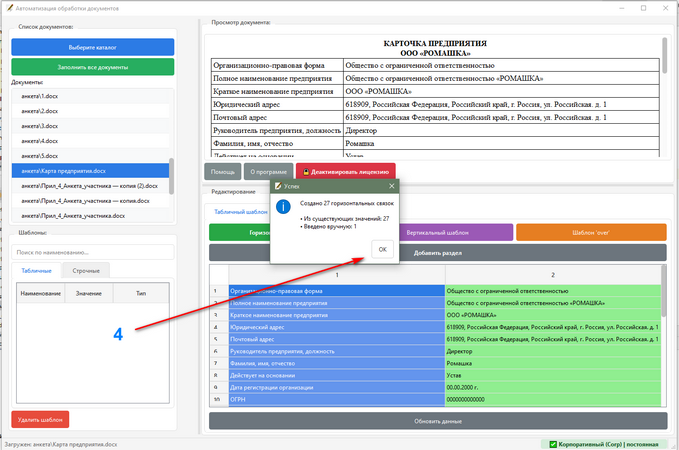Screen dimensions: 679x450
Task: Click row header 6 in the editing table
Action: coord(219,351)
